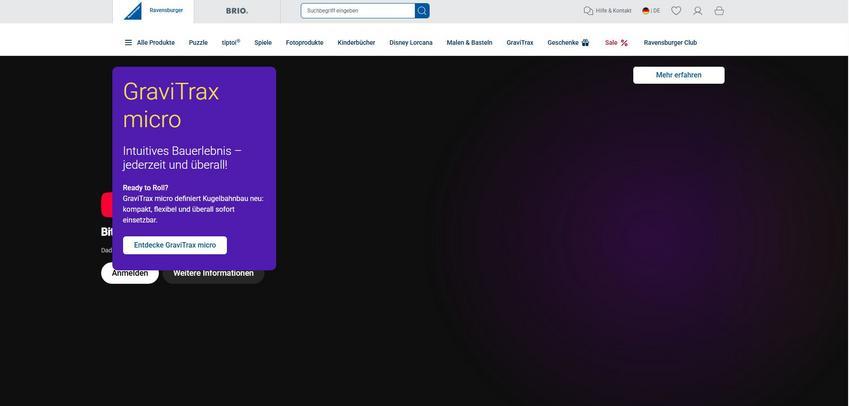Screen dimensions: 849x406
Task: Open the shopping basket icon
Action: click(x=719, y=11)
